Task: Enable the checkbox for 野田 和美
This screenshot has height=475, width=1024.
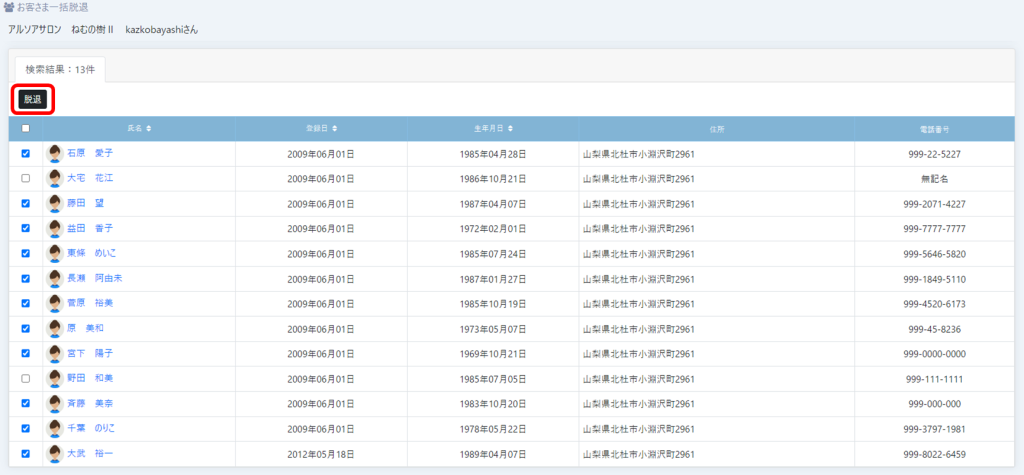Action: click(x=26, y=379)
